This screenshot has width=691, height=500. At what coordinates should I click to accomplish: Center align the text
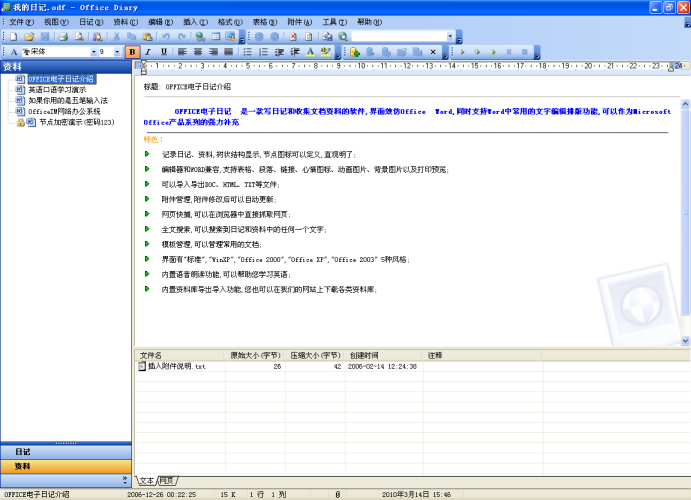[x=198, y=52]
